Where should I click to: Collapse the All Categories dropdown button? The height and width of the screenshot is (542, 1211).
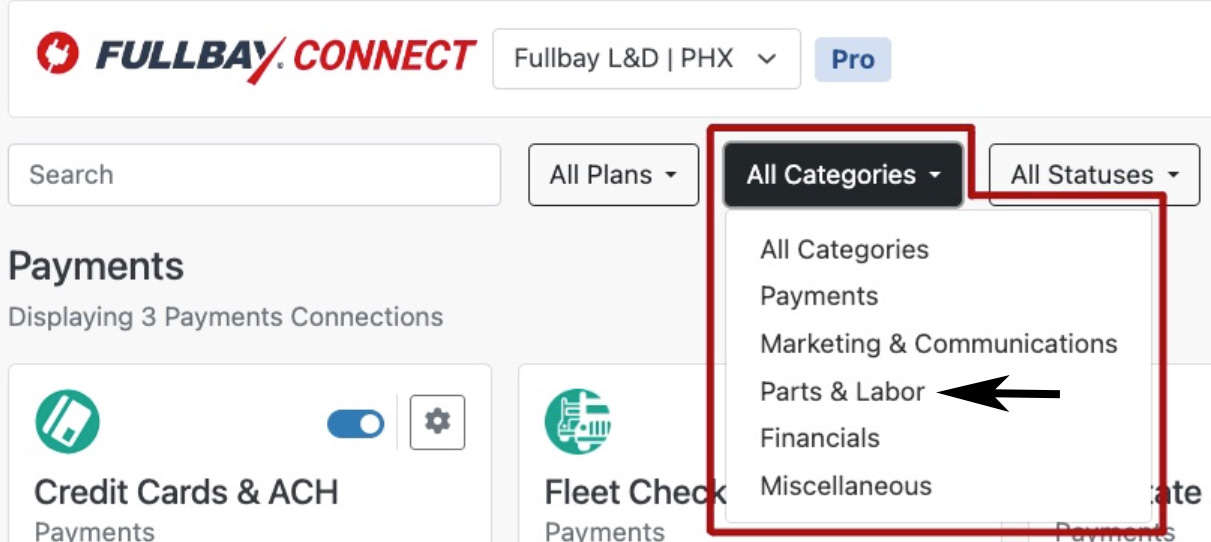pos(843,175)
